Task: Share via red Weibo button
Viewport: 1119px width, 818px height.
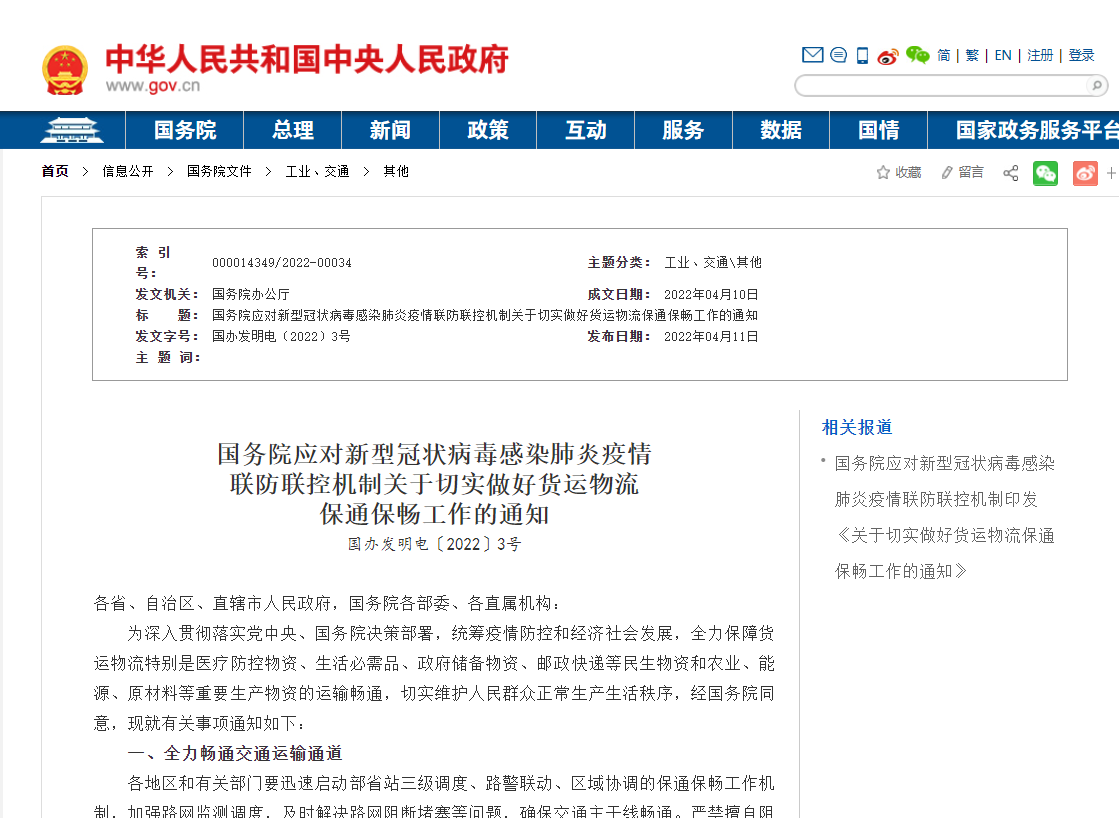Action: [x=1085, y=173]
